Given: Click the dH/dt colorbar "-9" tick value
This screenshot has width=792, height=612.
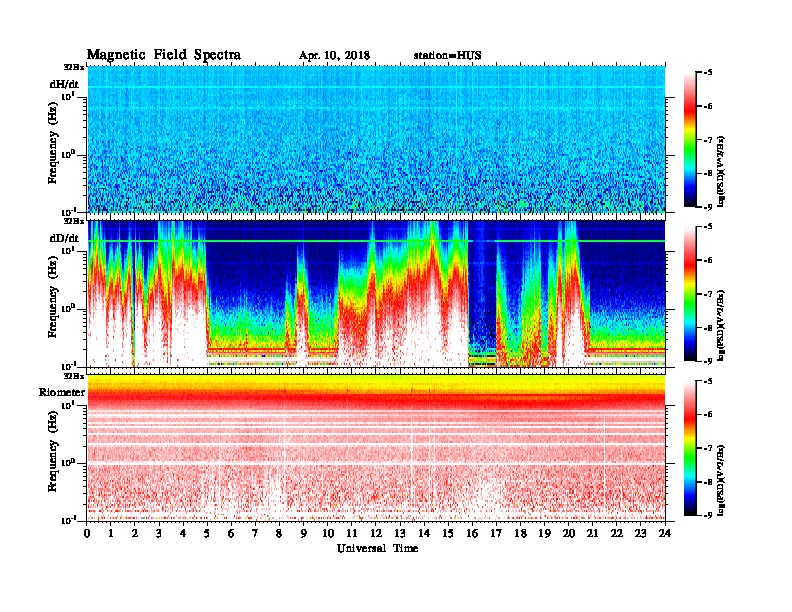Looking at the screenshot, I should click(x=708, y=207).
